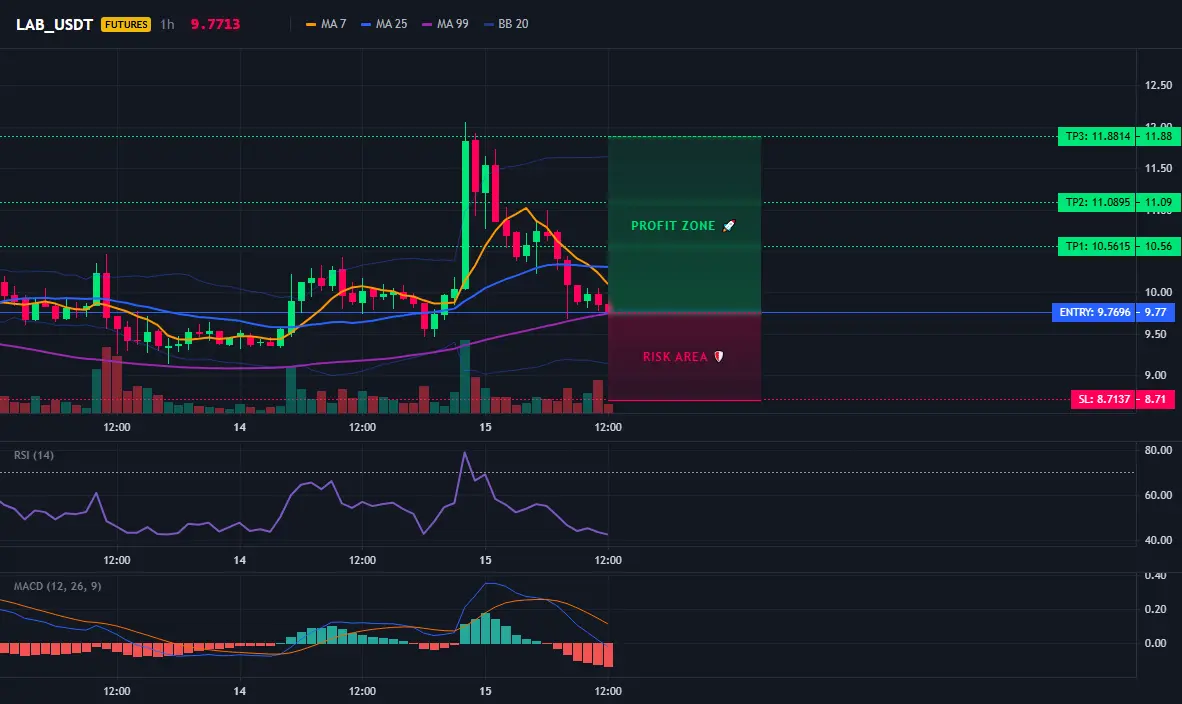Click the TP1: 10.5615 price label
The height and width of the screenshot is (704, 1182).
[1097, 246]
